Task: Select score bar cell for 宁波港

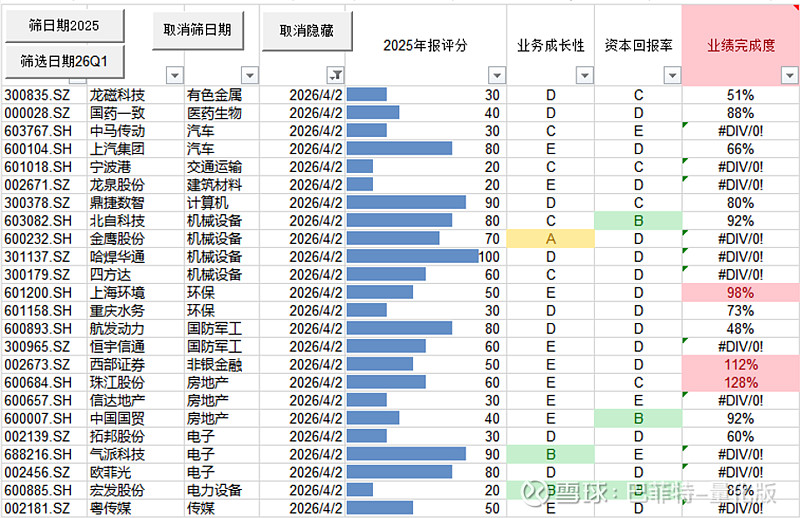Action: click(426, 167)
